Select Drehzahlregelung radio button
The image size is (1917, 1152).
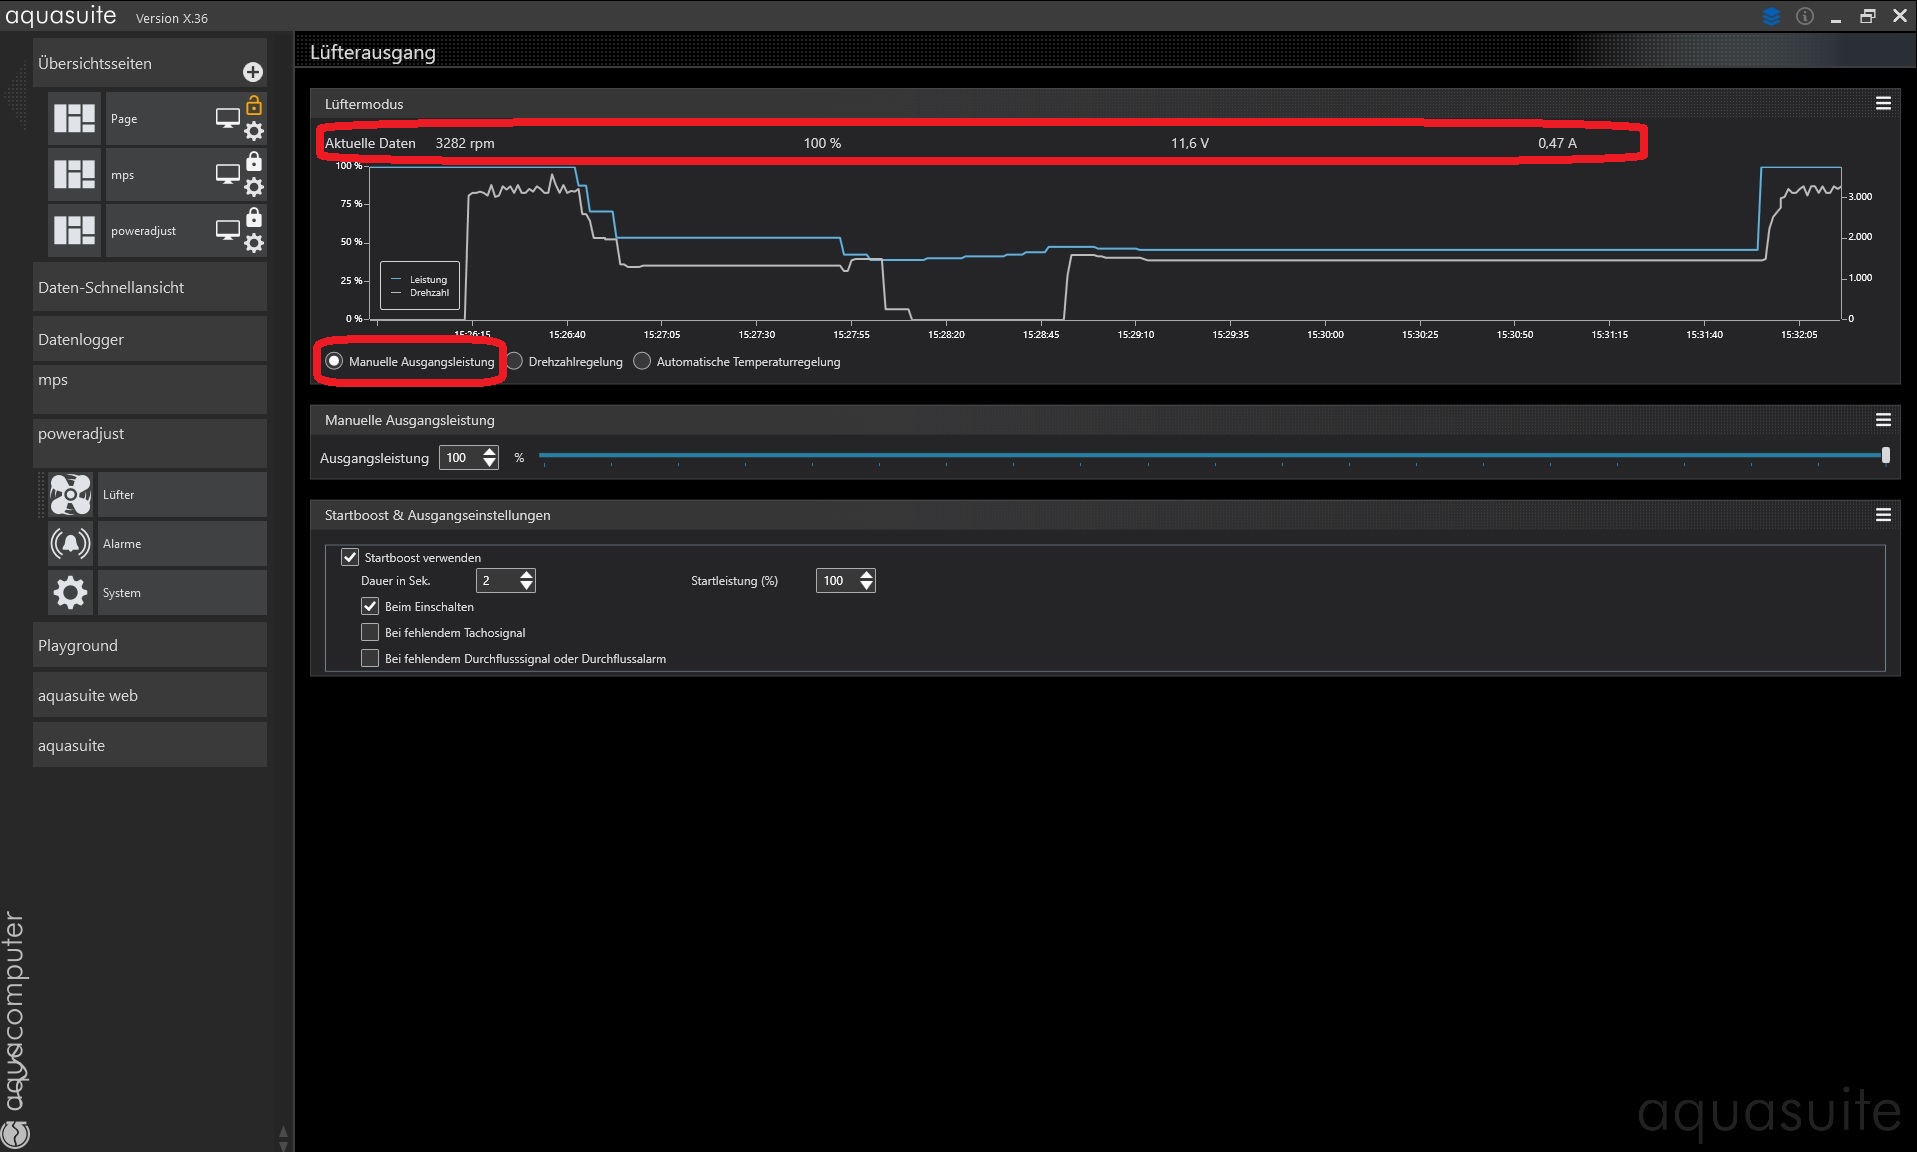[514, 361]
